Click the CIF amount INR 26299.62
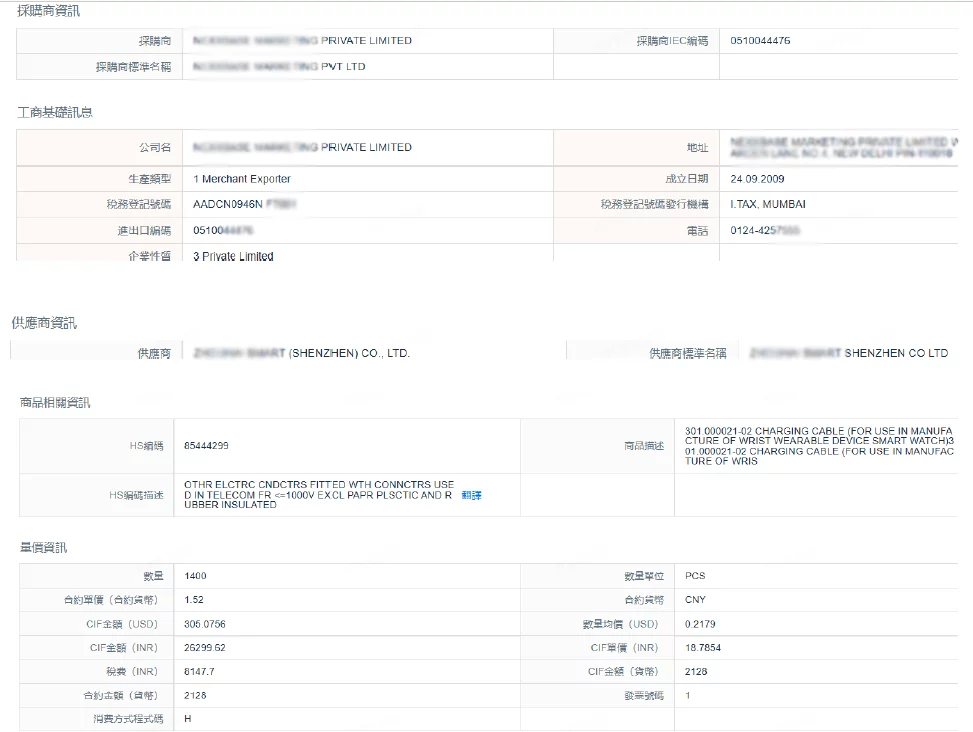This screenshot has height=732, width=973. pos(205,648)
